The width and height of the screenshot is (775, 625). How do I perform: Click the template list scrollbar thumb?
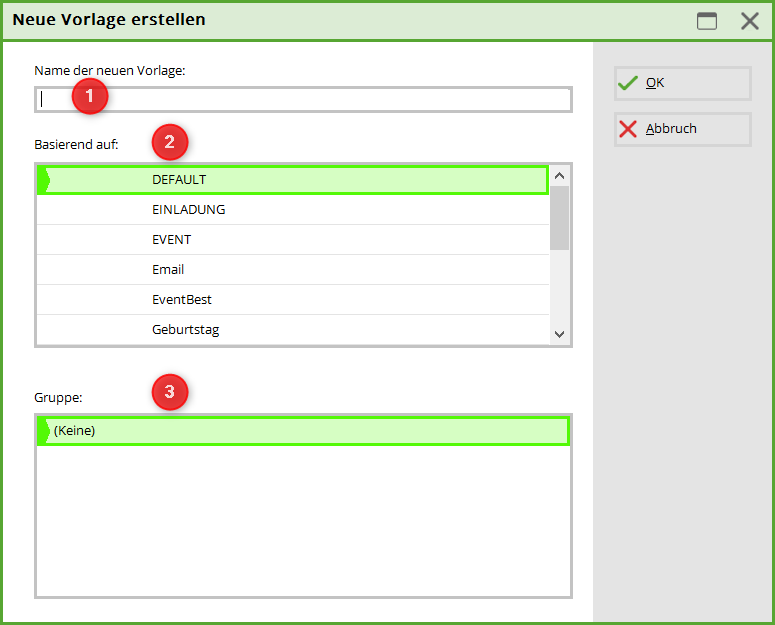tap(559, 217)
